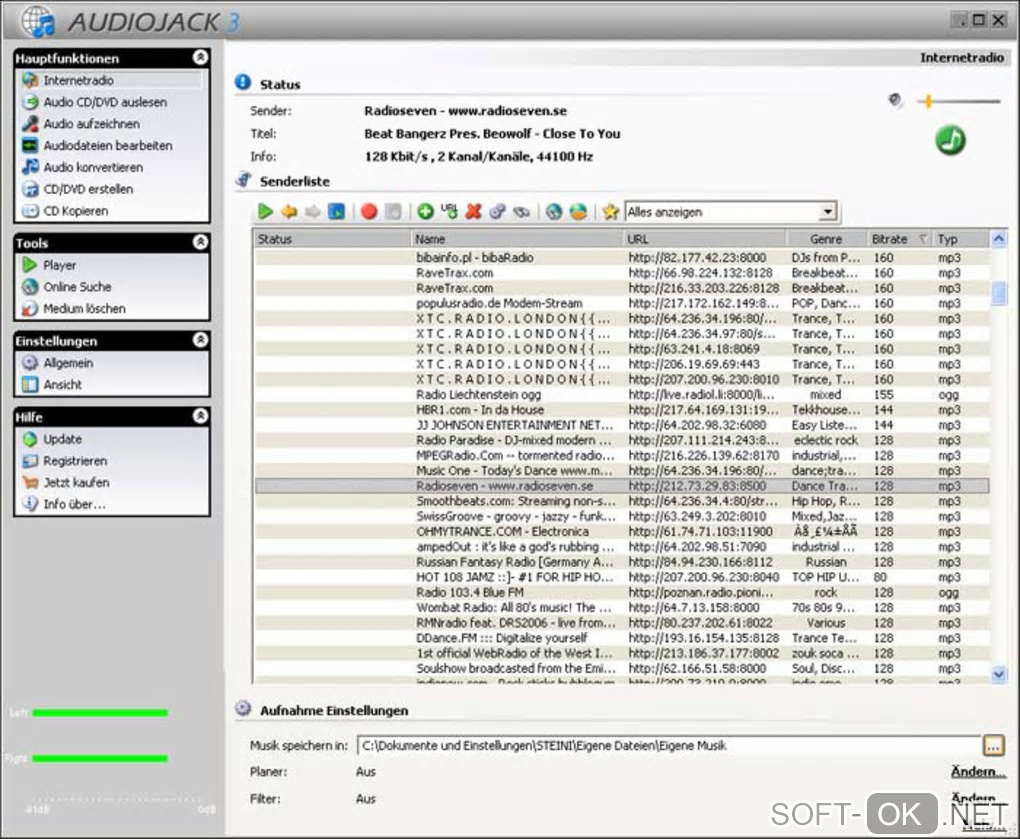Add a new station with green plus icon
The height and width of the screenshot is (839, 1020).
425,211
